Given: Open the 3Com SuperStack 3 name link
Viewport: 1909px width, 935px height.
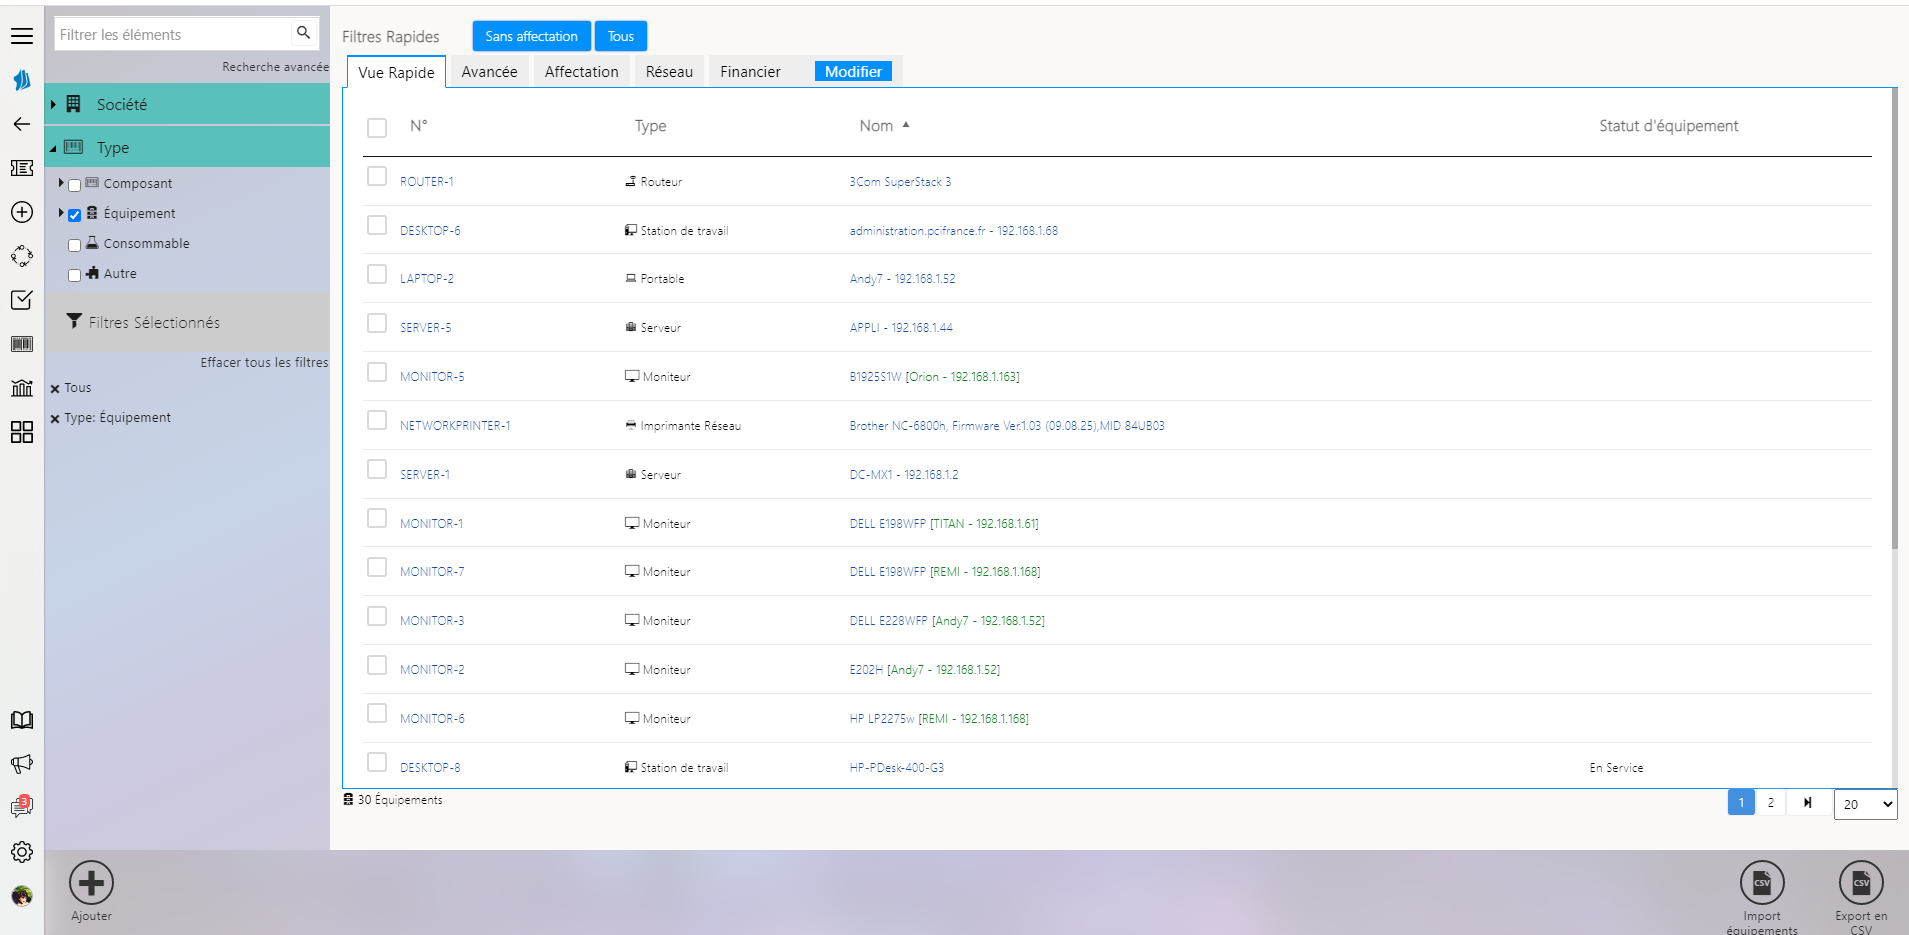Looking at the screenshot, I should click(x=900, y=182).
